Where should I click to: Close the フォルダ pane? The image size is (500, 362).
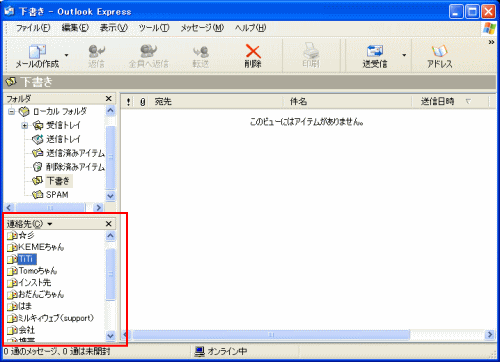coord(108,99)
